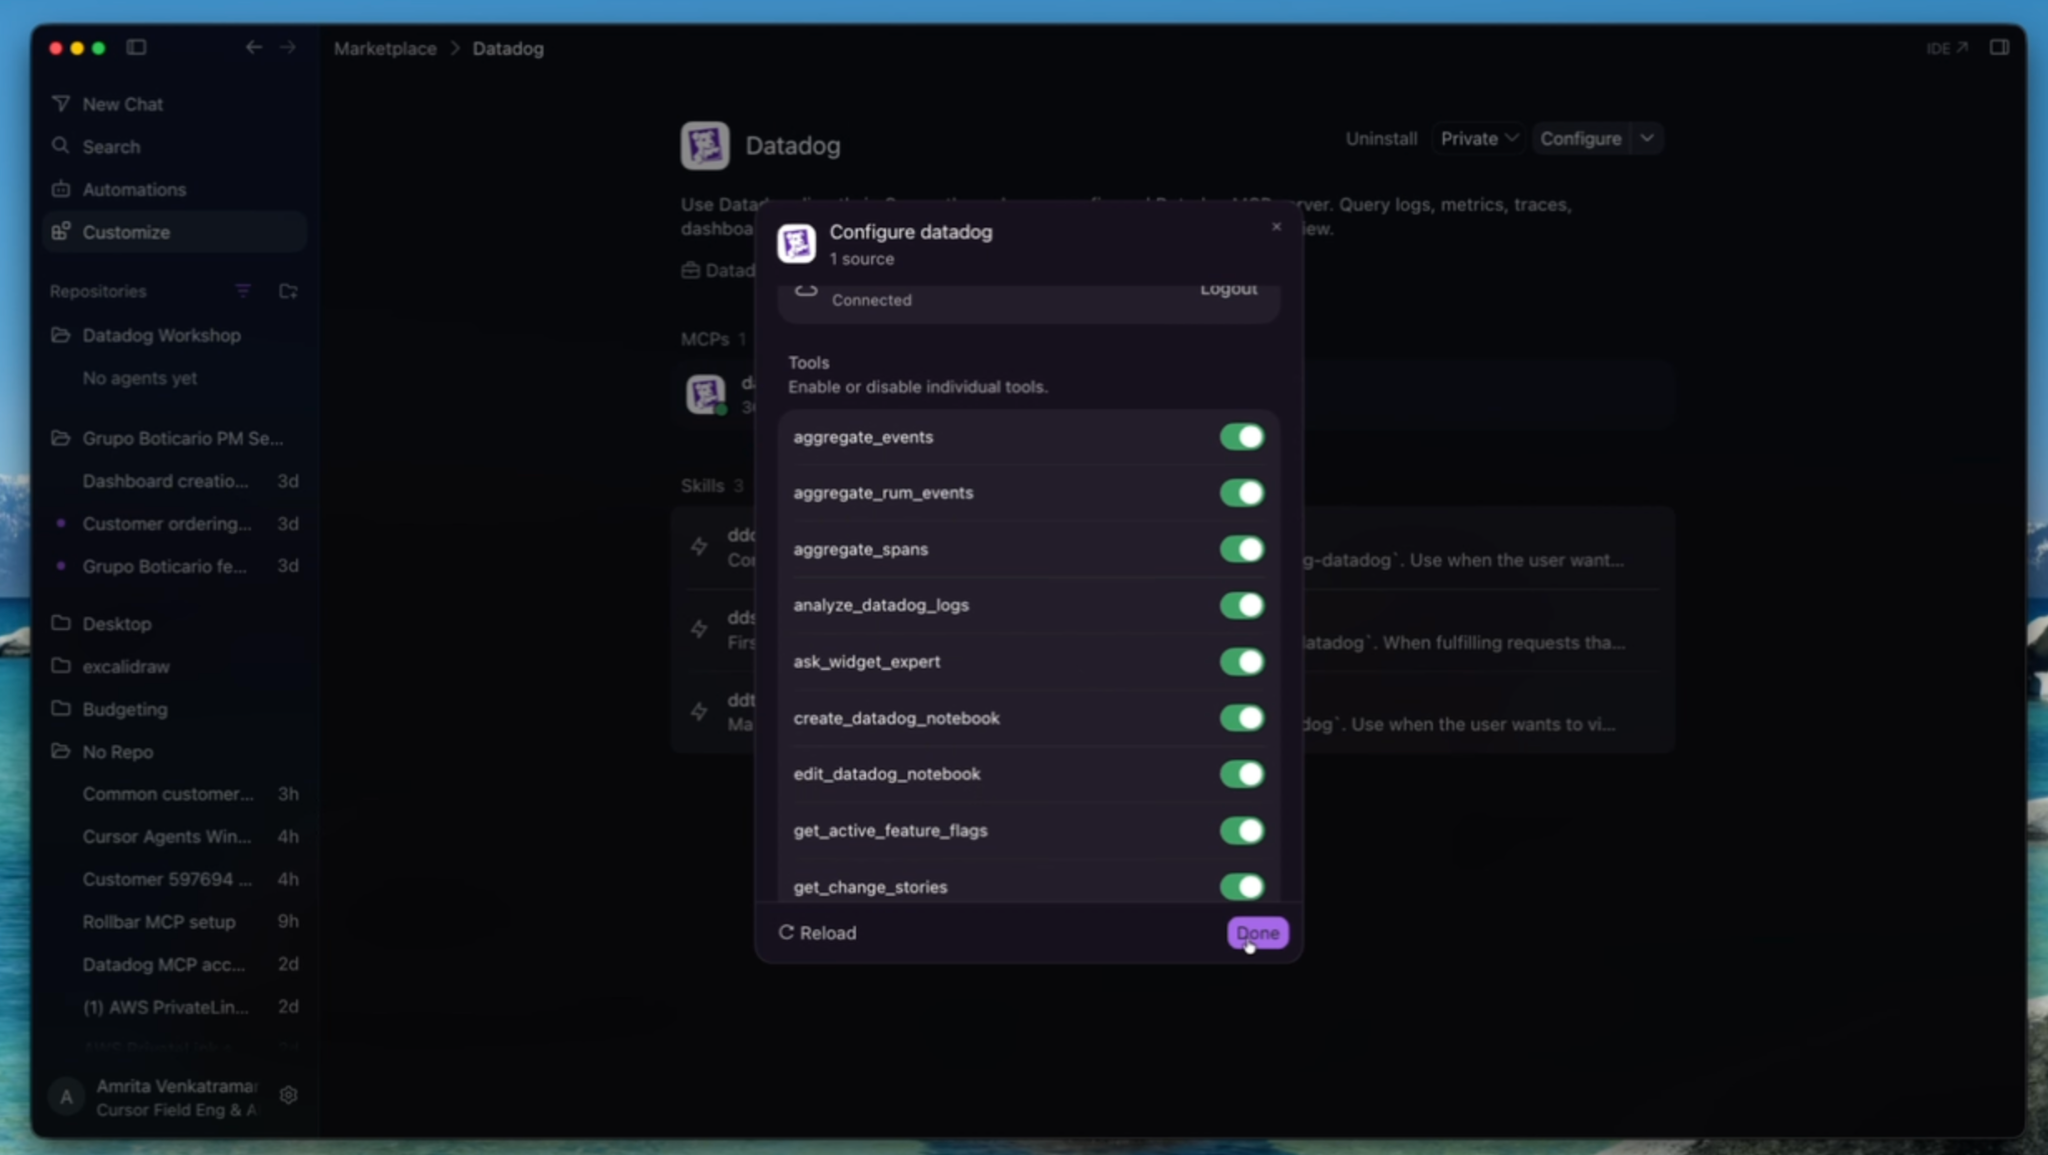Screen dimensions: 2048x1155
Task: Click the Configure button
Action: (1580, 139)
